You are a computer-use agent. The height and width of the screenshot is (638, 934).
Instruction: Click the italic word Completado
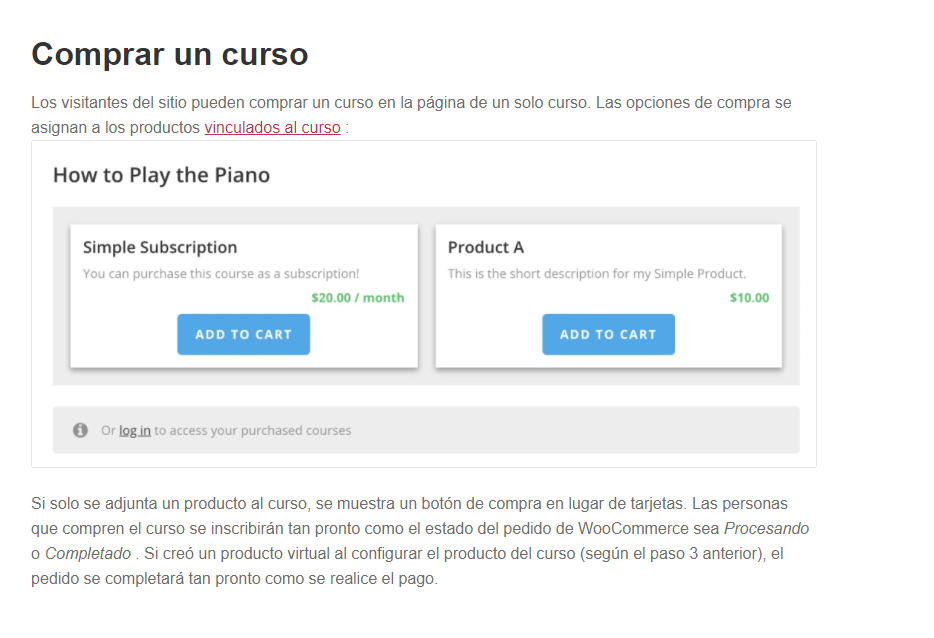(x=88, y=553)
